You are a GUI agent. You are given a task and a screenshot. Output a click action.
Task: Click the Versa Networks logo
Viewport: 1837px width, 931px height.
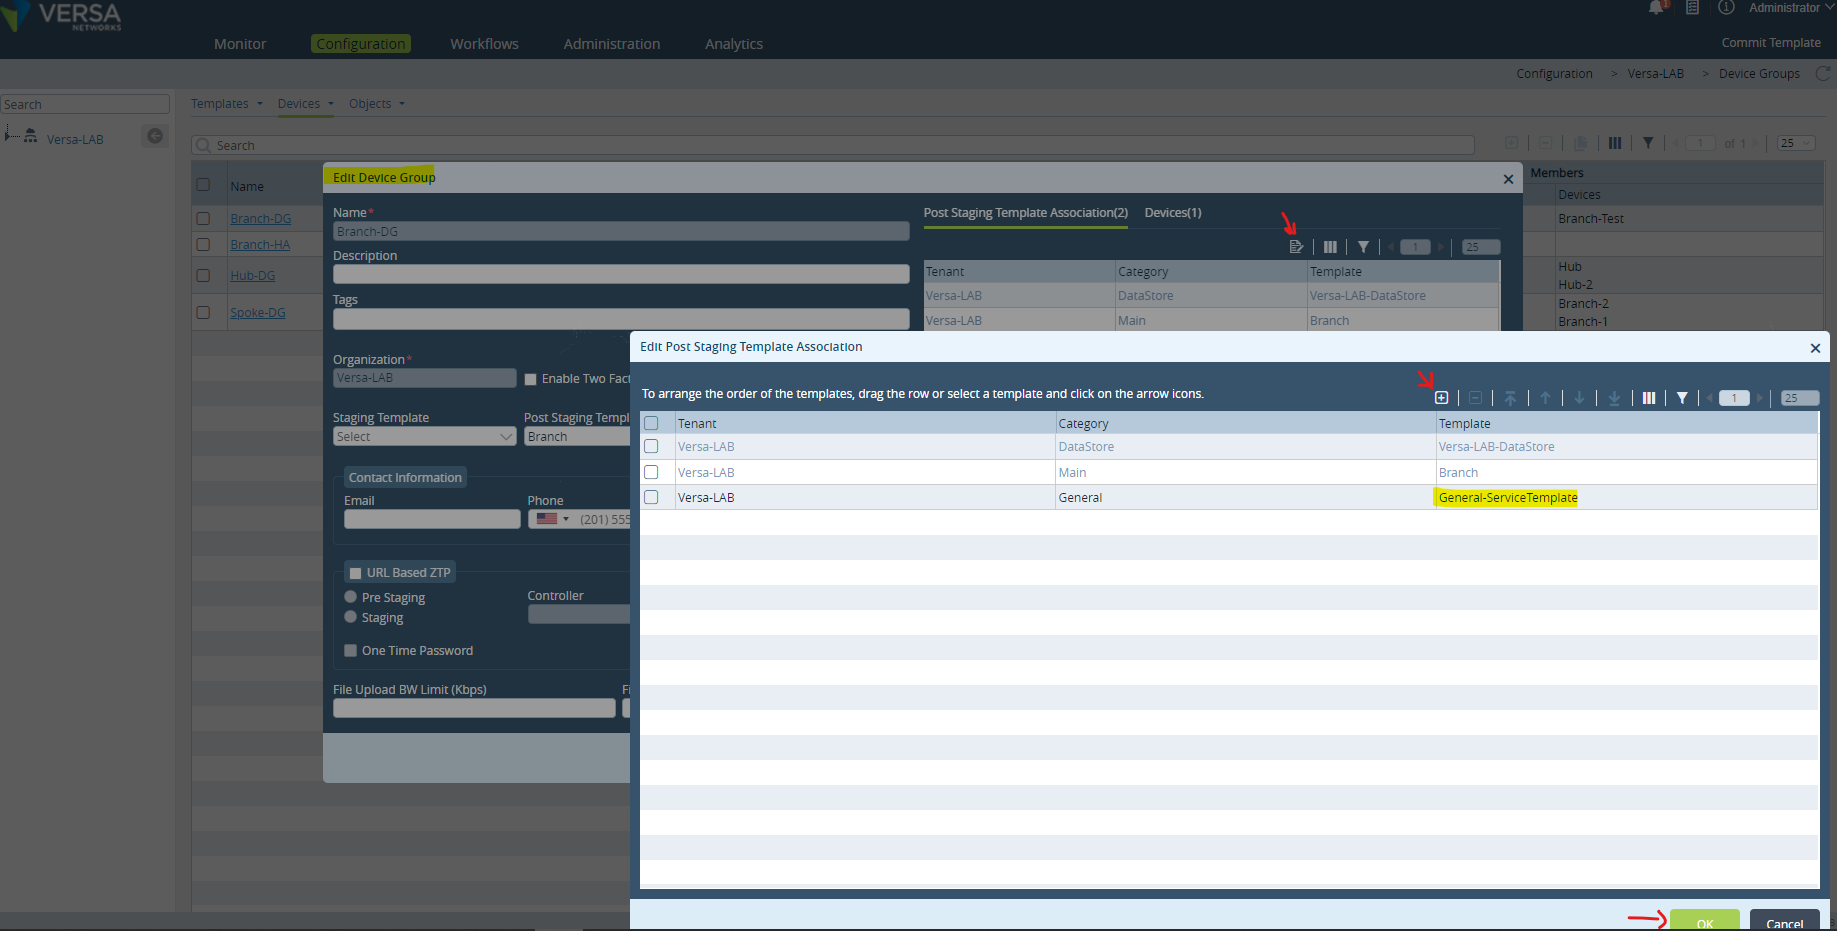click(62, 17)
